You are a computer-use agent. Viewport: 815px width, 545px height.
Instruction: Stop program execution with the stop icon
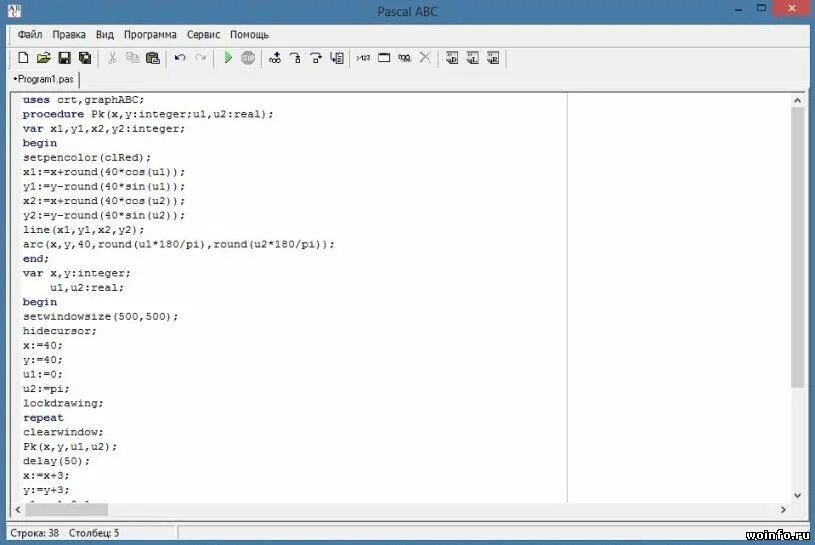tap(248, 58)
